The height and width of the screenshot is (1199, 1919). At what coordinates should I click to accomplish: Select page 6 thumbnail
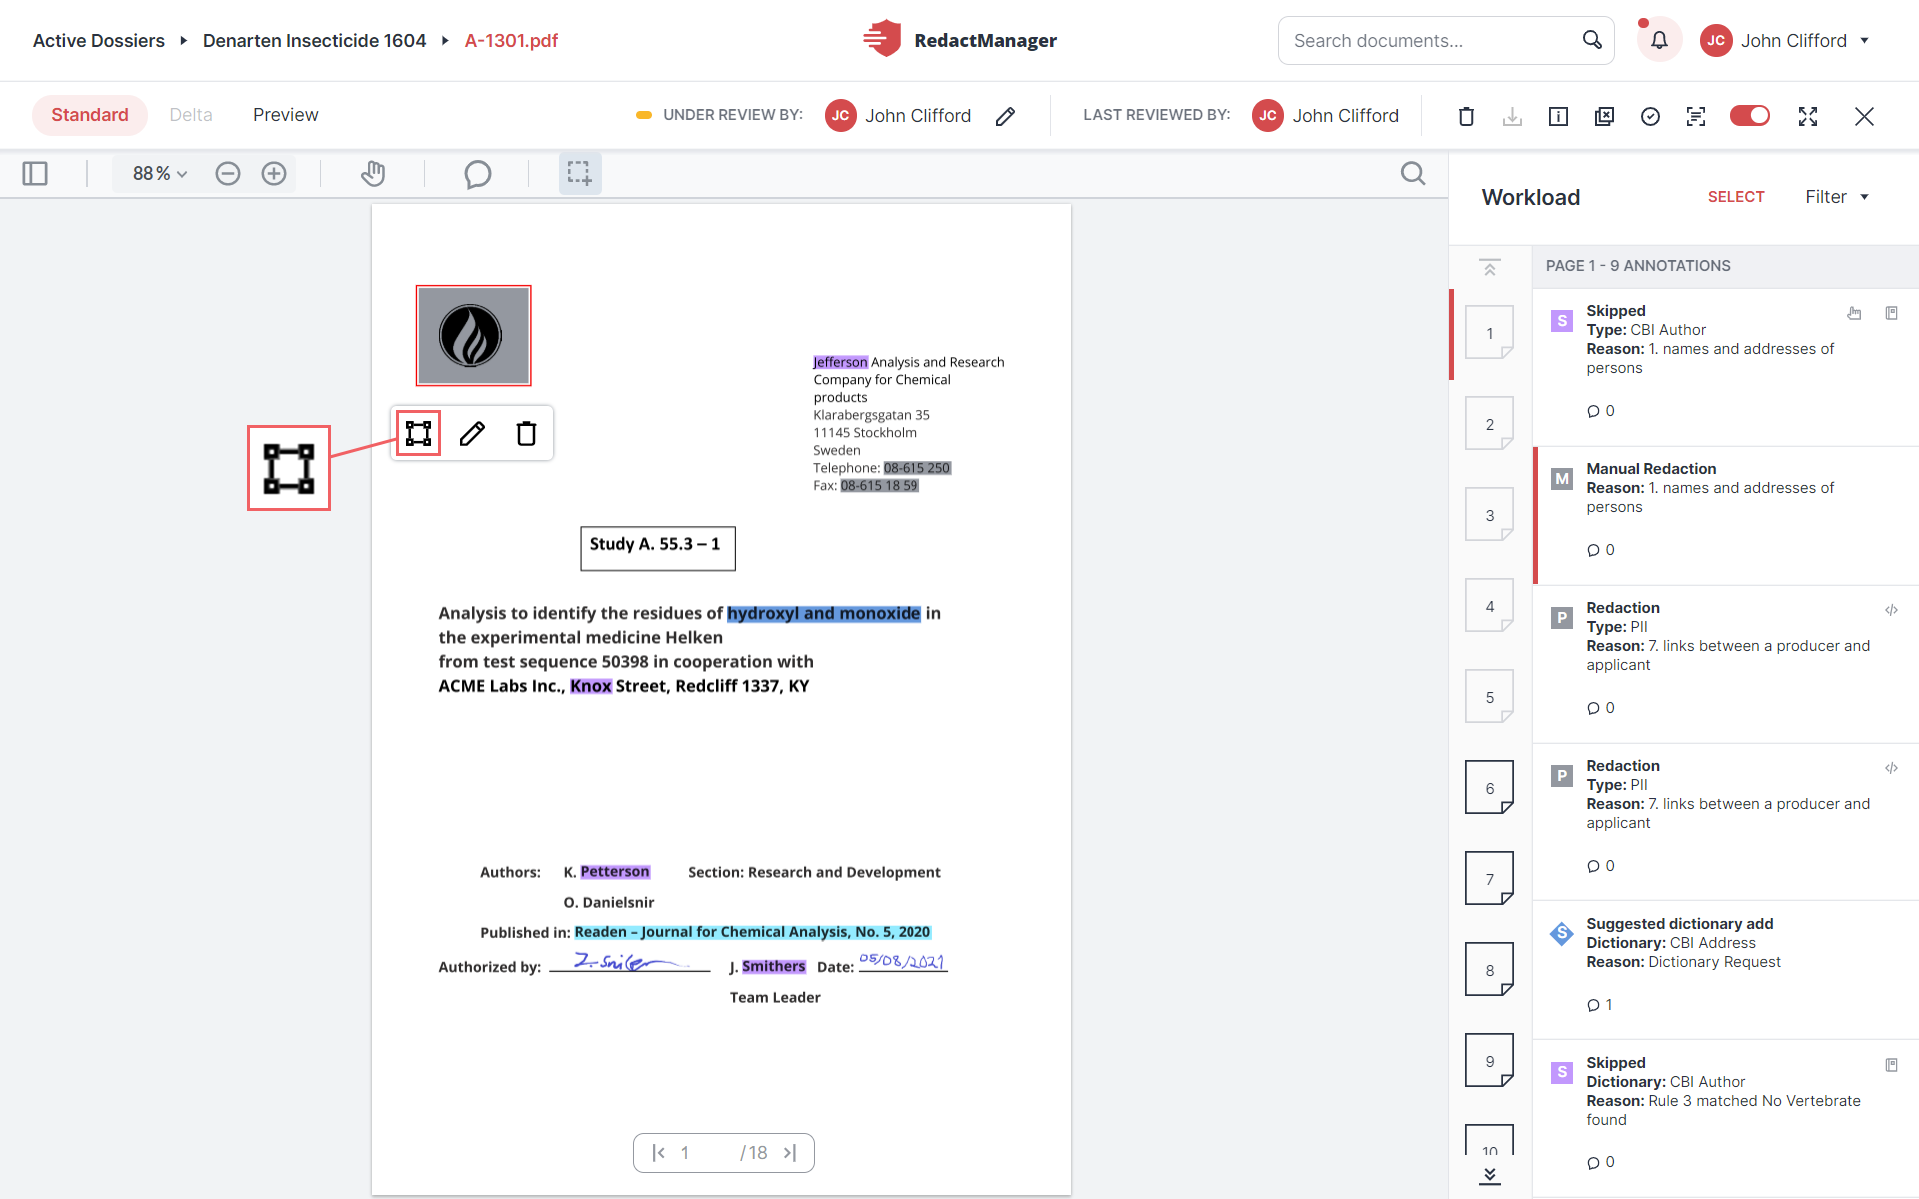[1489, 788]
